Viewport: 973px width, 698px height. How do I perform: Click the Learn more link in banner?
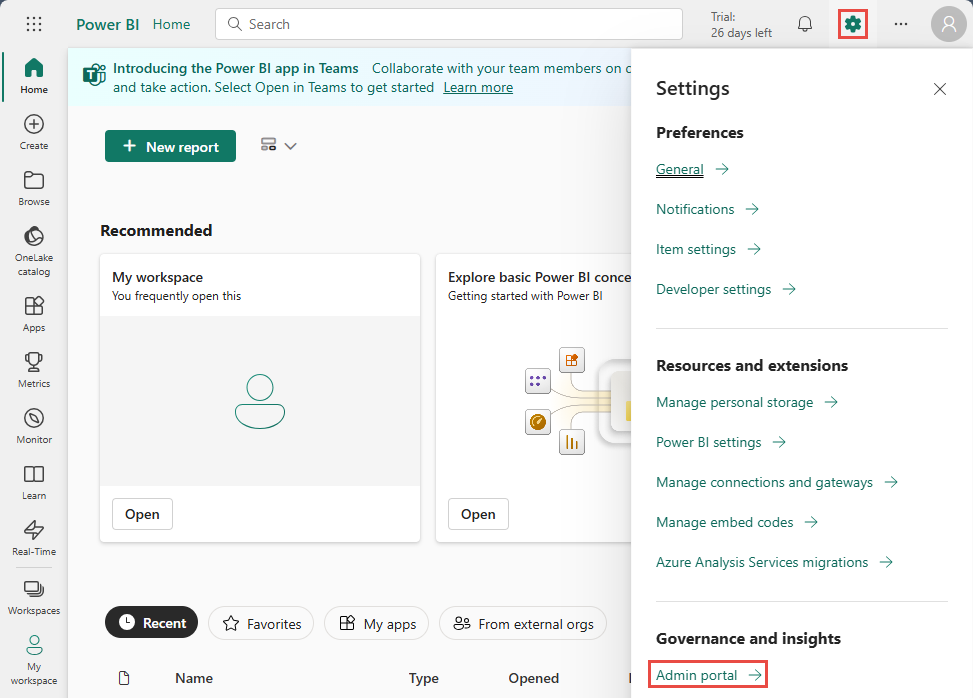point(478,87)
